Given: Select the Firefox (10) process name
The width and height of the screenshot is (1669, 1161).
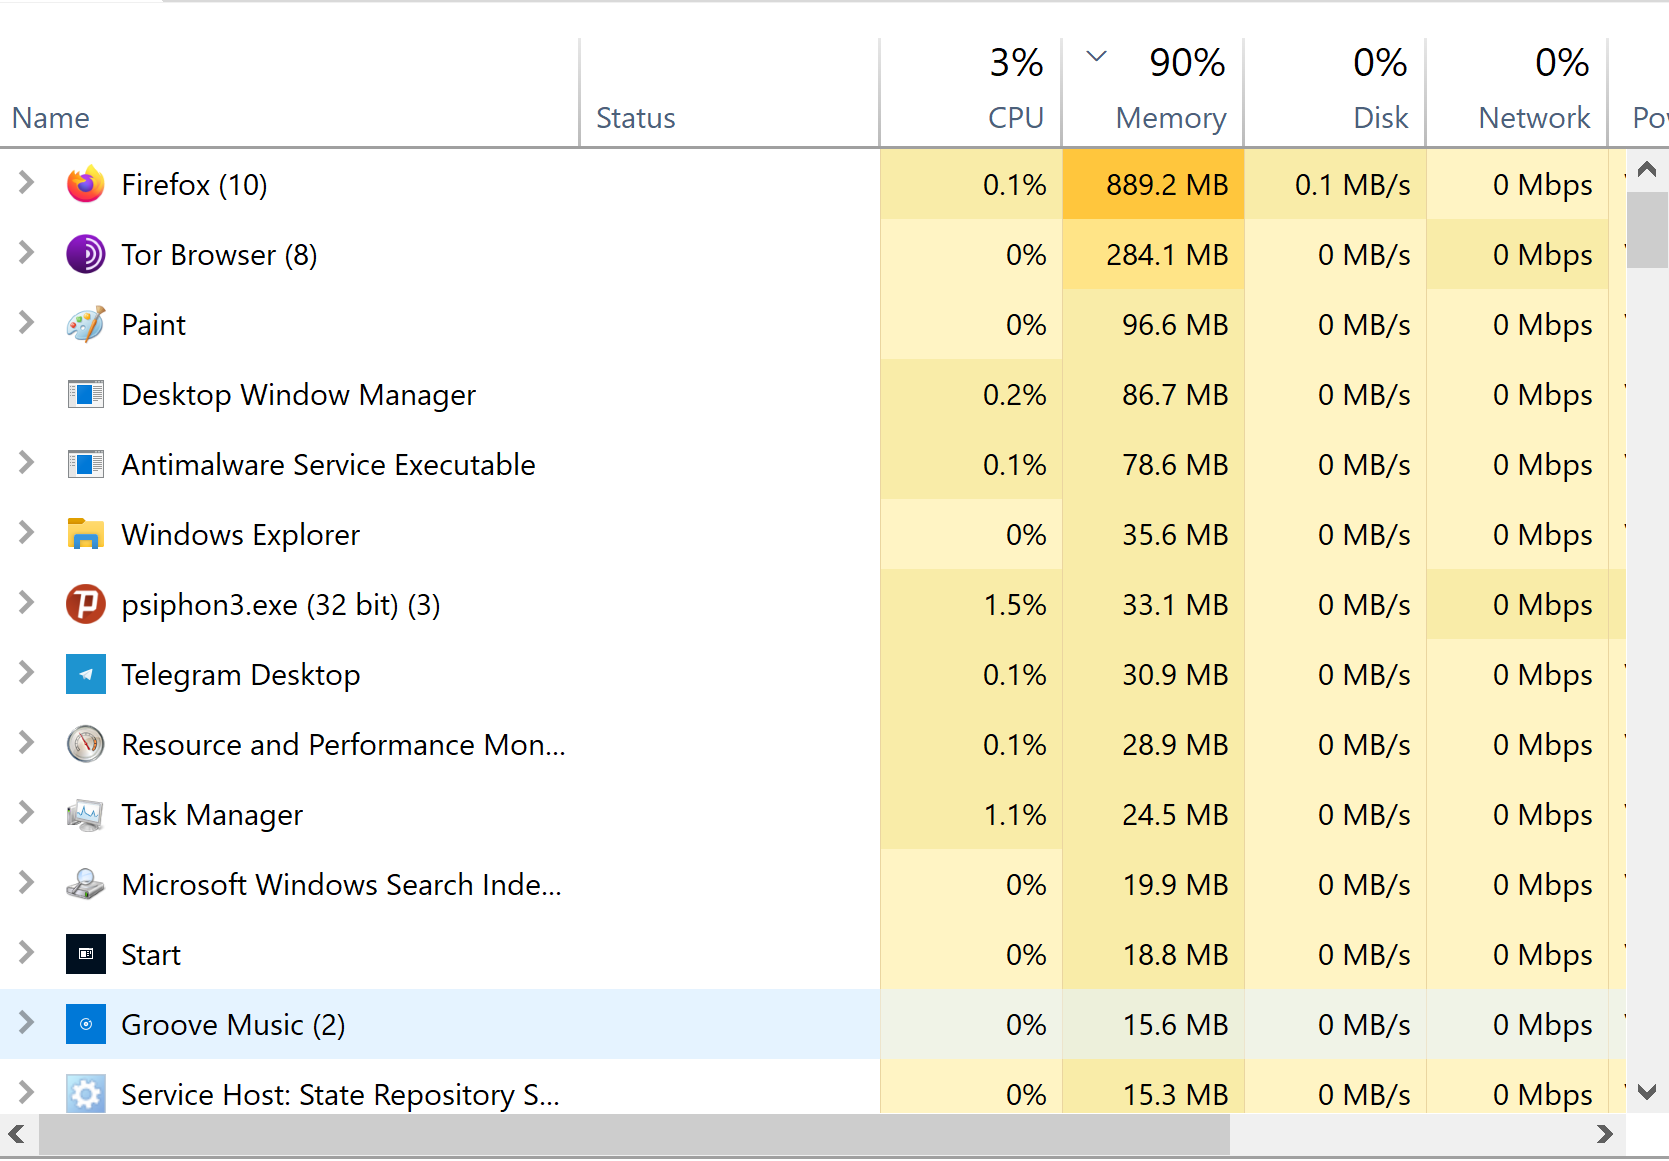Looking at the screenshot, I should (x=194, y=185).
